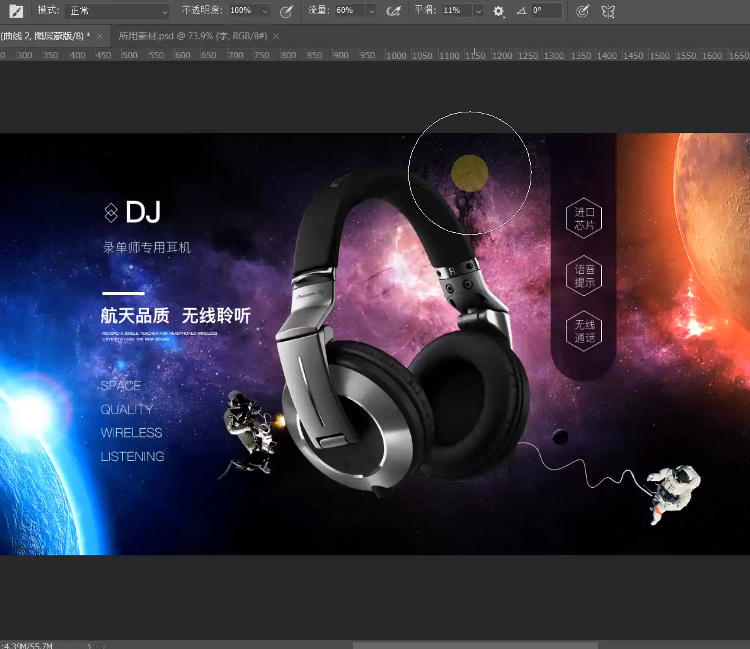
Task: Click the brush angle 0° field
Action: click(x=546, y=11)
